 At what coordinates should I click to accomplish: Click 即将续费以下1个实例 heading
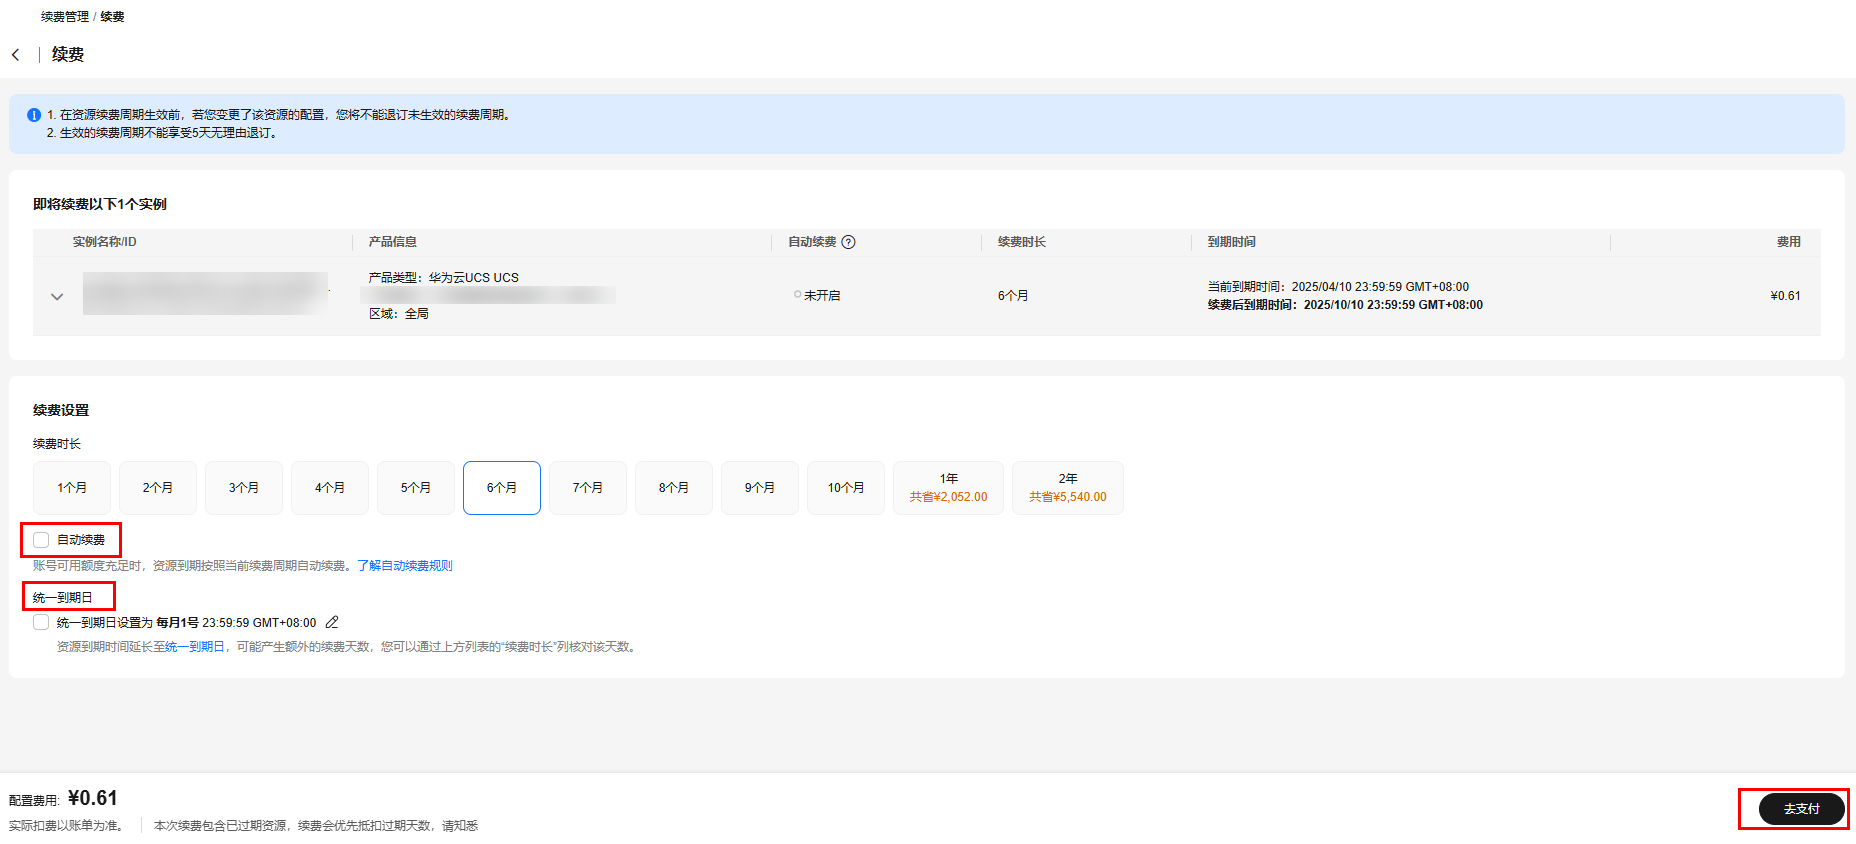point(100,204)
